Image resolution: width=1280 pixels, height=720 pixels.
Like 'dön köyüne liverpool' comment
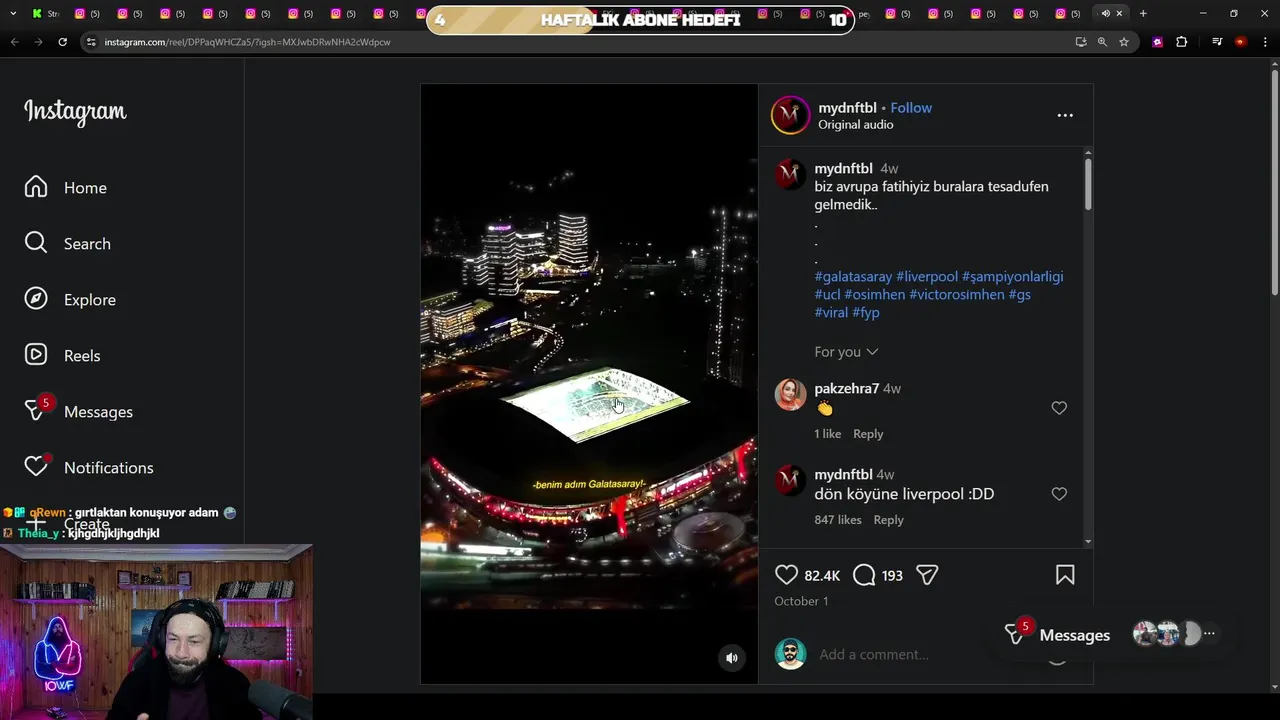pos(1059,494)
